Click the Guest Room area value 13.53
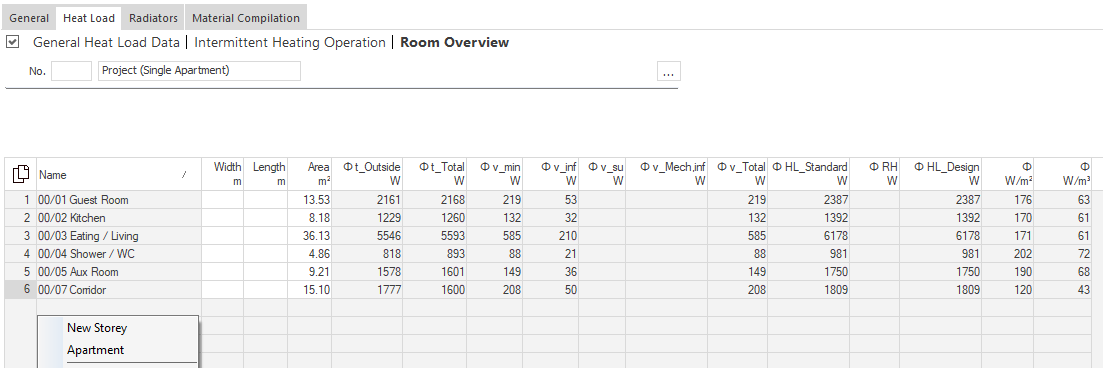 310,200
